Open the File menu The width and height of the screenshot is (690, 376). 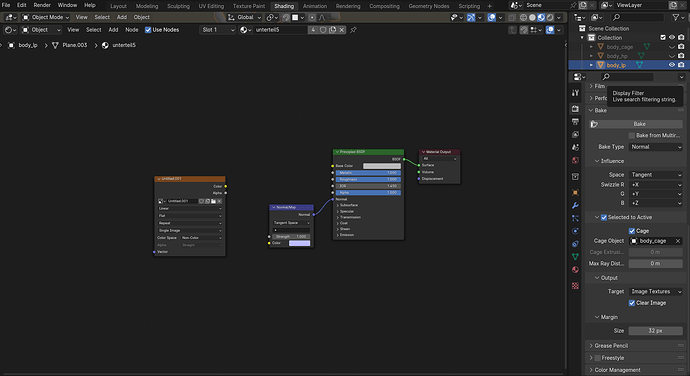[6, 5]
